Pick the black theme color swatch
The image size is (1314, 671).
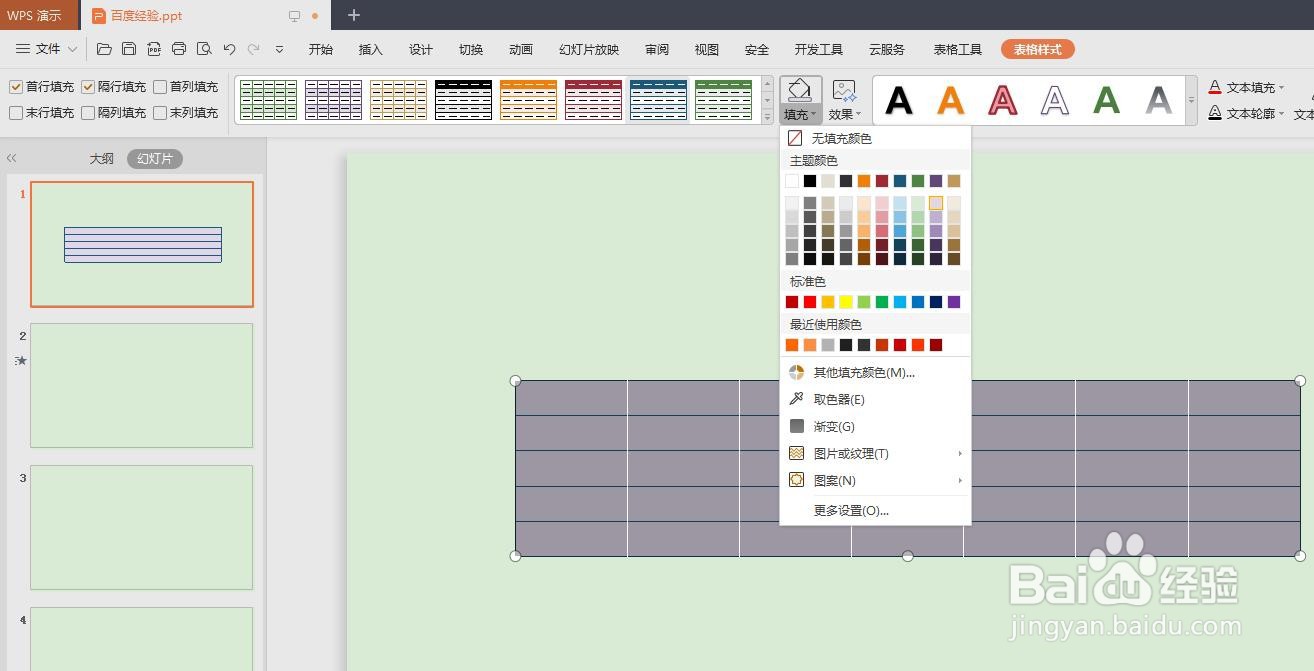point(810,181)
